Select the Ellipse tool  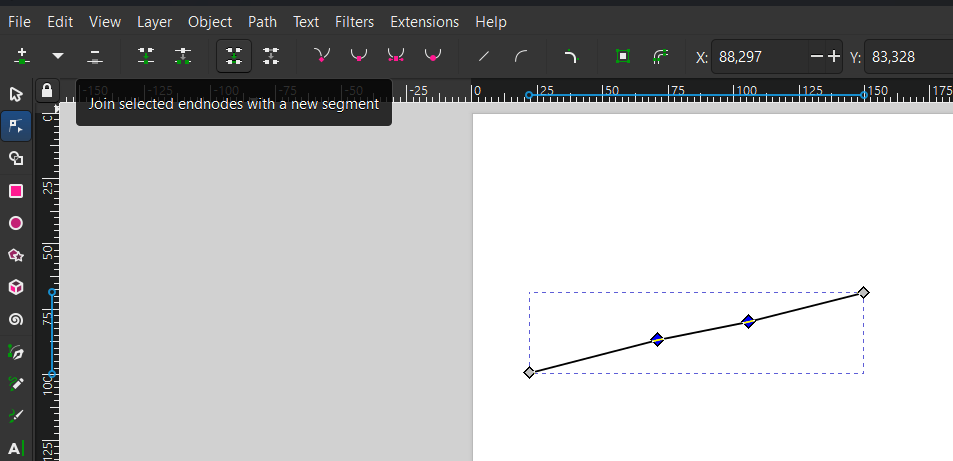click(16, 223)
